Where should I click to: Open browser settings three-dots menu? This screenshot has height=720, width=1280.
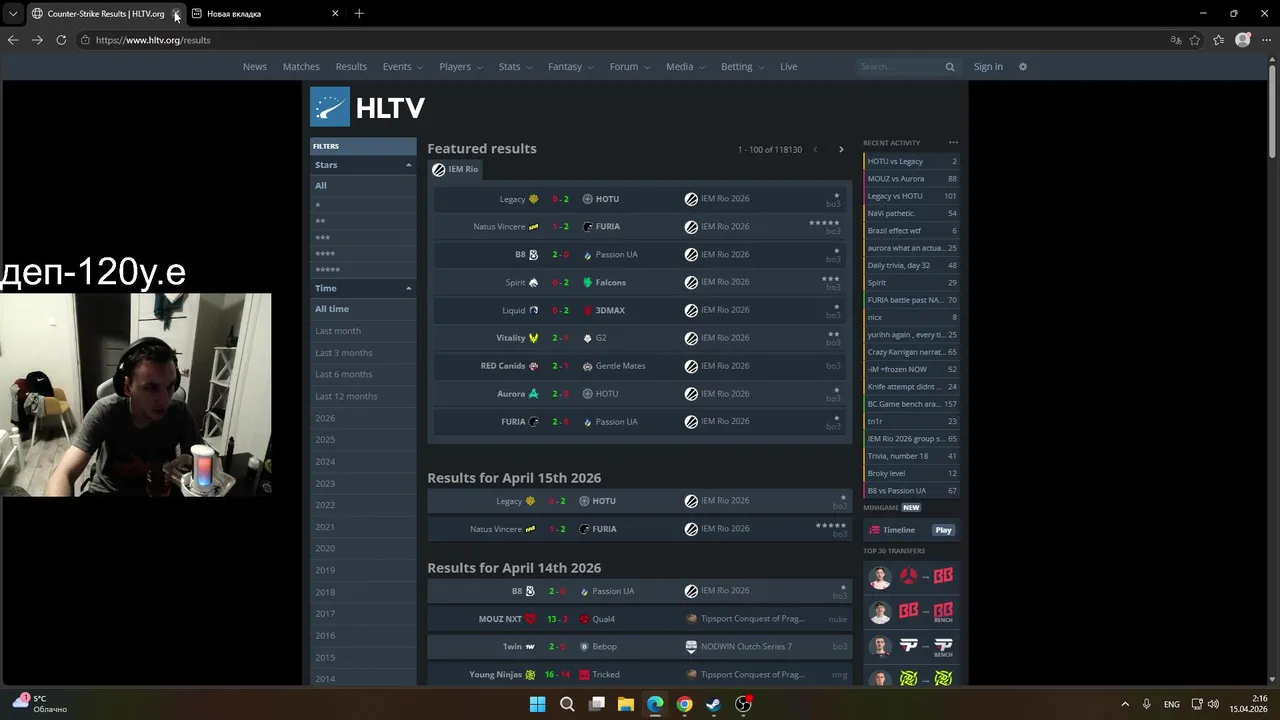coord(1266,40)
